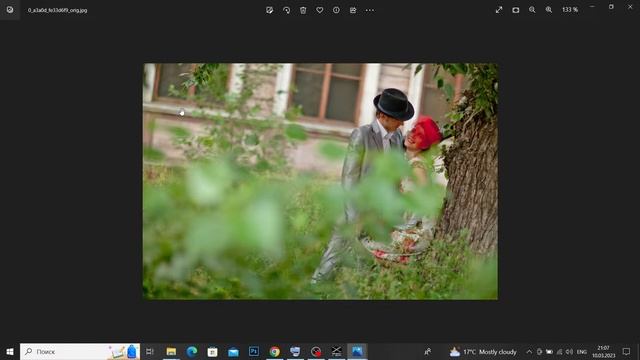This screenshot has height=360, width=640.
Task: Close the Photos window
Action: click(x=630, y=7)
